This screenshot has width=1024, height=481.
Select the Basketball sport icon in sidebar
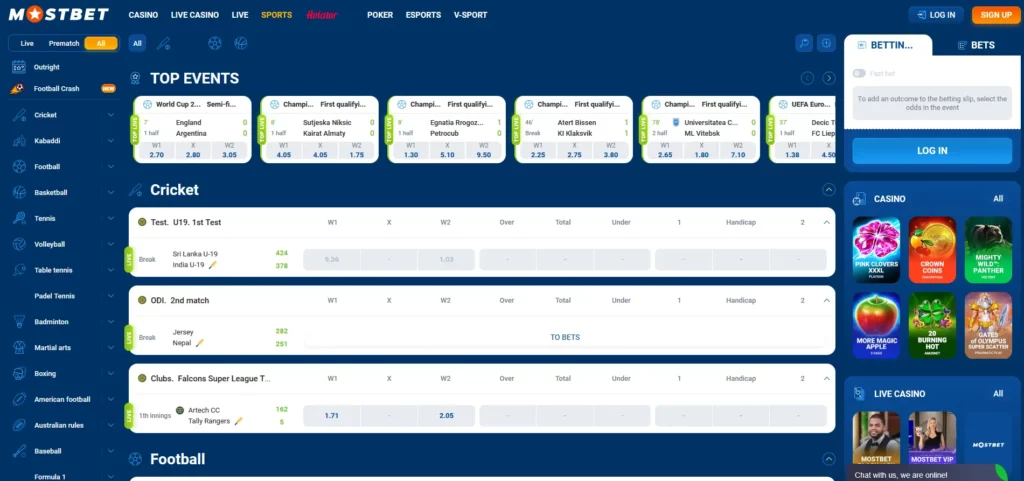click(19, 193)
